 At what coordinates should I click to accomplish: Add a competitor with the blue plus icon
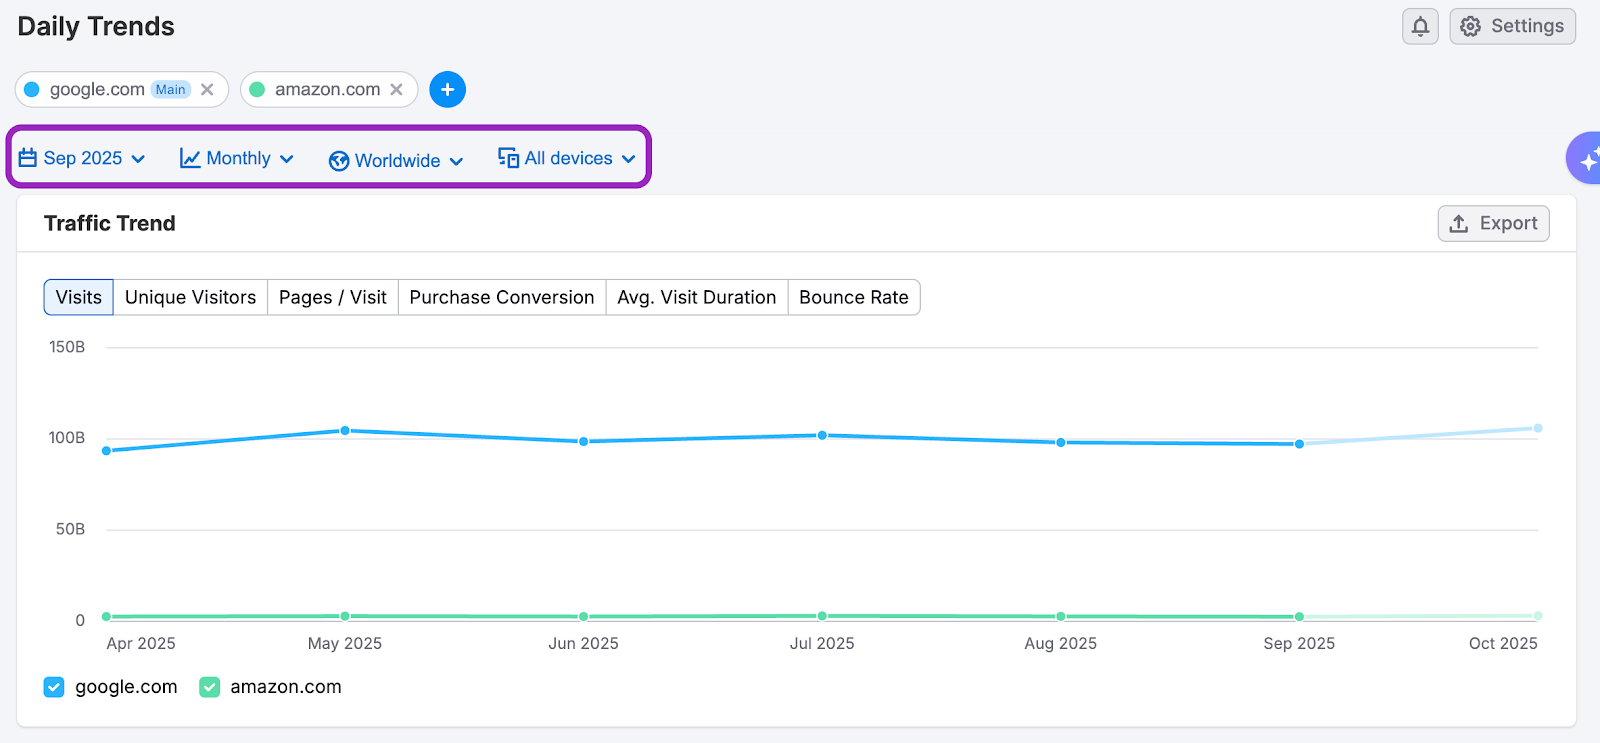[x=447, y=89]
